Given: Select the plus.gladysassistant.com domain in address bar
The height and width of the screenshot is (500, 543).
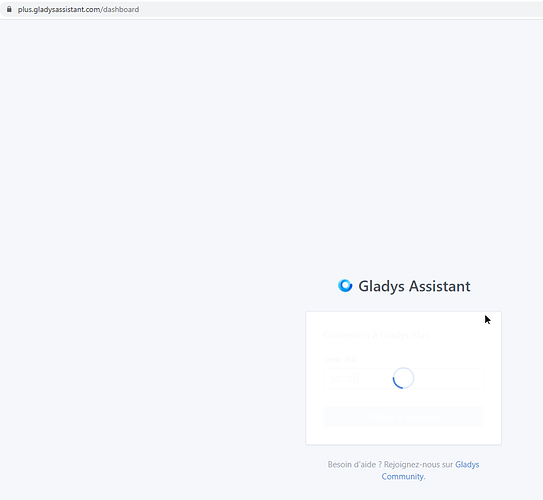Looking at the screenshot, I should coord(59,9).
